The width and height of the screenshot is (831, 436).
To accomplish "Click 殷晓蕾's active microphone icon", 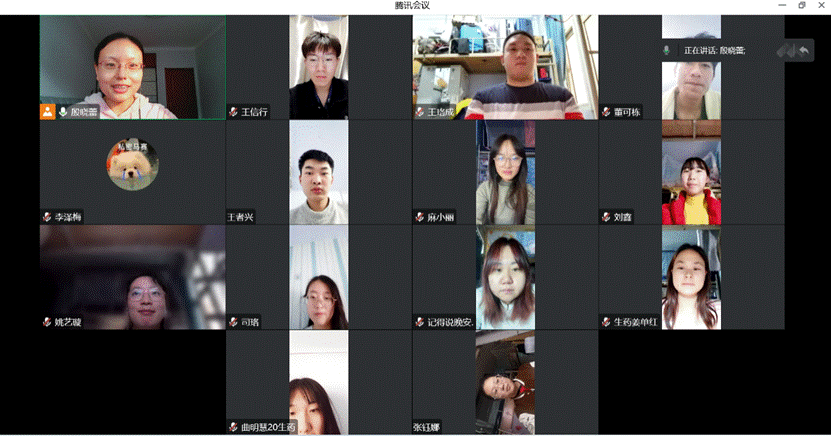I will click(63, 112).
